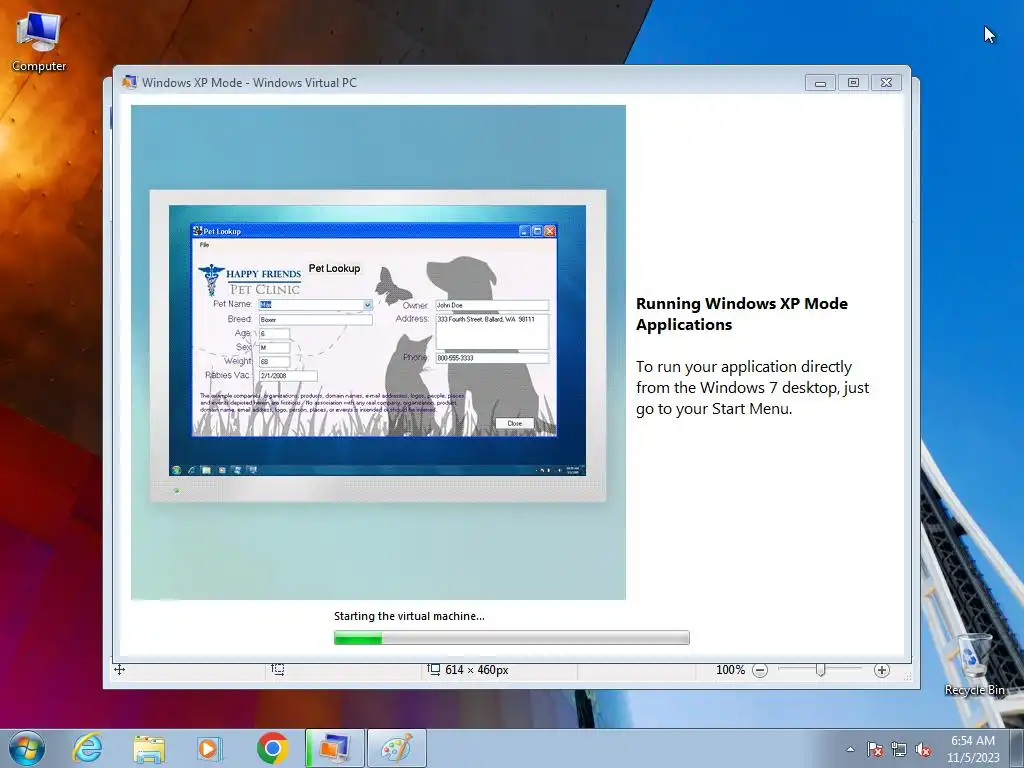Open the clock showing 6:54 AM
Image resolution: width=1024 pixels, height=768 pixels.
(x=973, y=749)
